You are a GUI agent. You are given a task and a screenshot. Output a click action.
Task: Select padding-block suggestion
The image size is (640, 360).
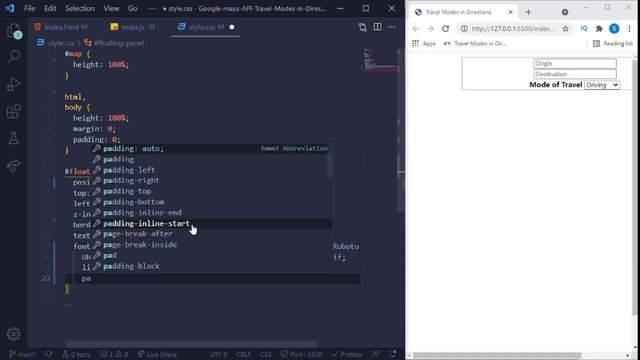point(211,266)
